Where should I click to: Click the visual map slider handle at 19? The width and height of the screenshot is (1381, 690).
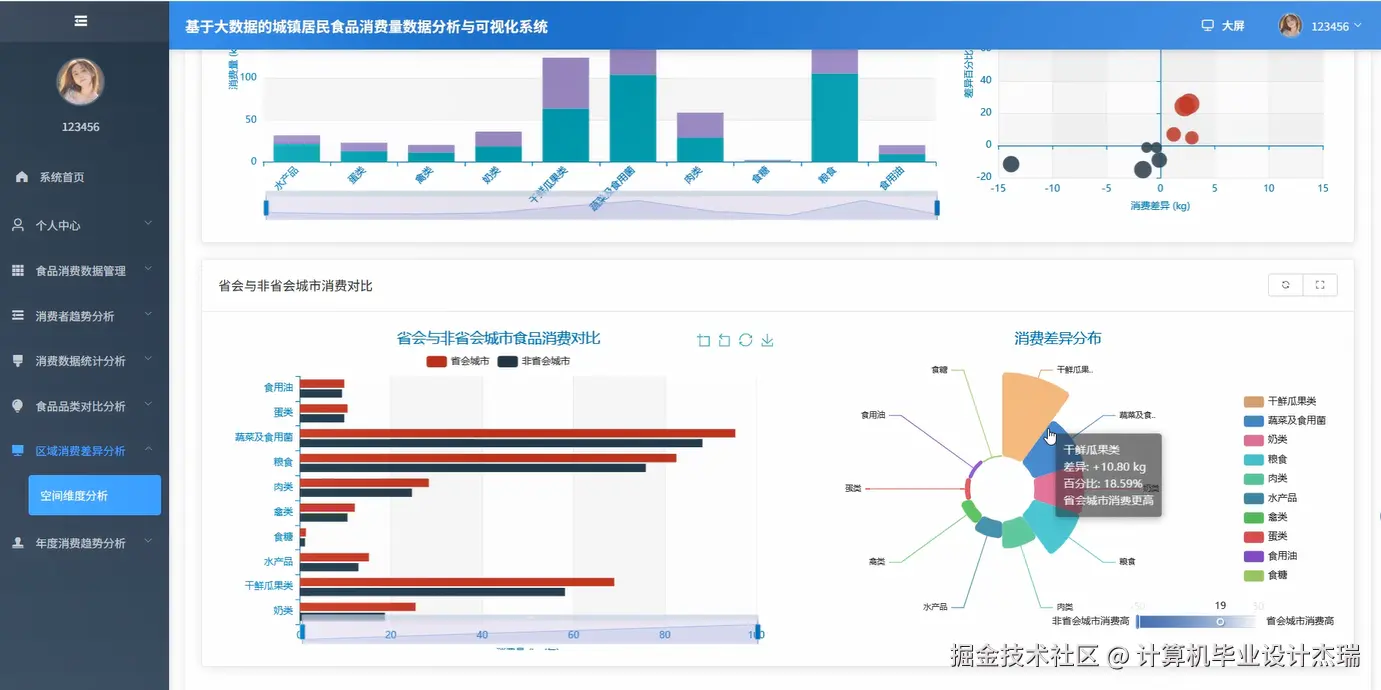(1220, 622)
